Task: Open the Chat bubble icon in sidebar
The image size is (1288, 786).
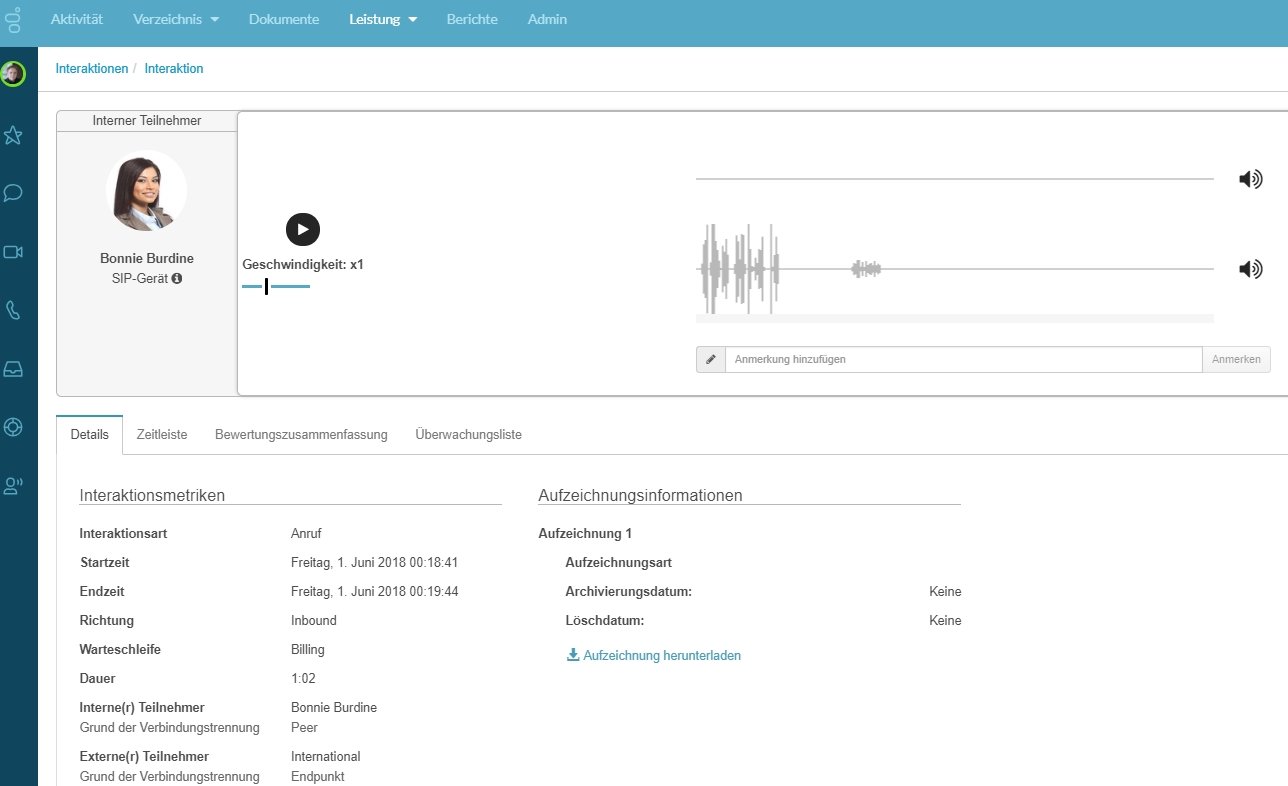Action: (x=13, y=193)
